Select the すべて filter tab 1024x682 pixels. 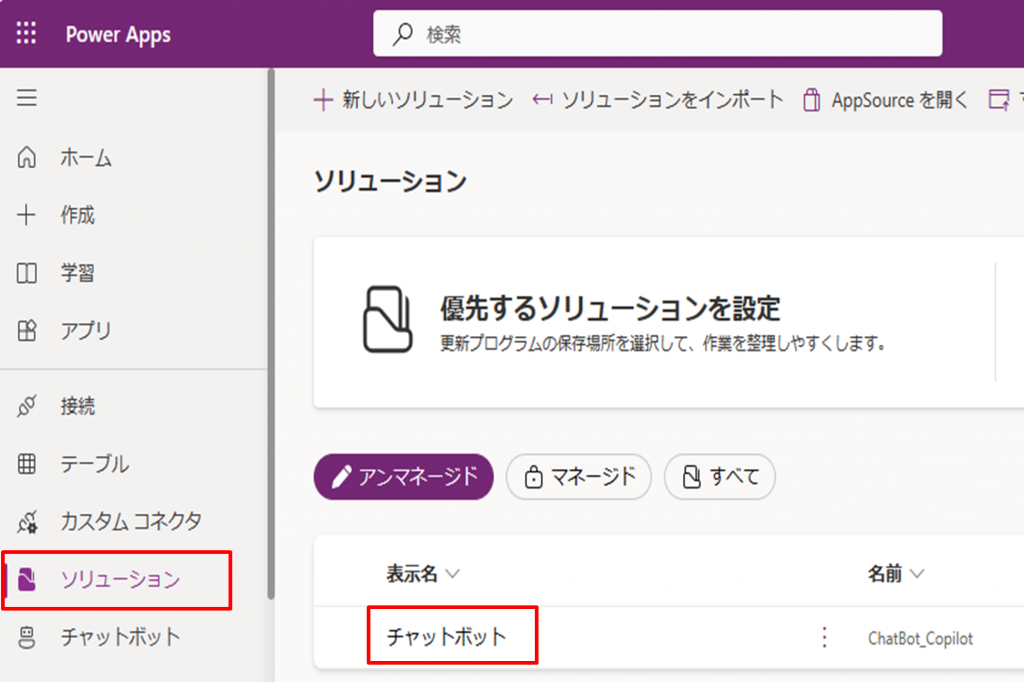coord(720,477)
